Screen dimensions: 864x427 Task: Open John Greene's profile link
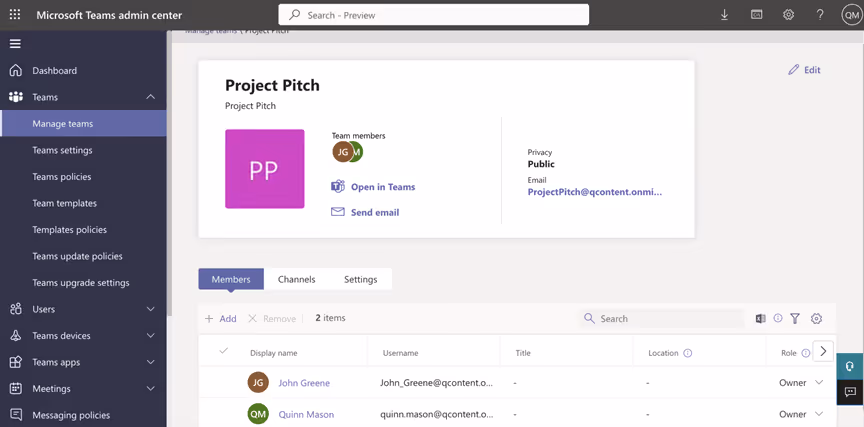pyautogui.click(x=304, y=383)
